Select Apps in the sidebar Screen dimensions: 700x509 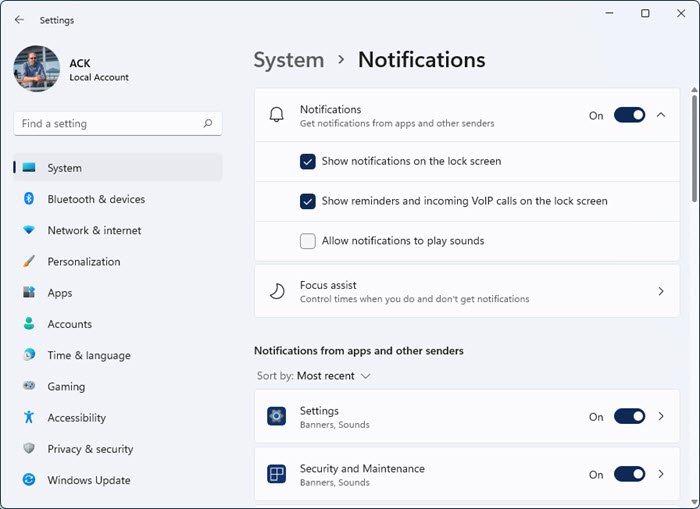(x=60, y=293)
